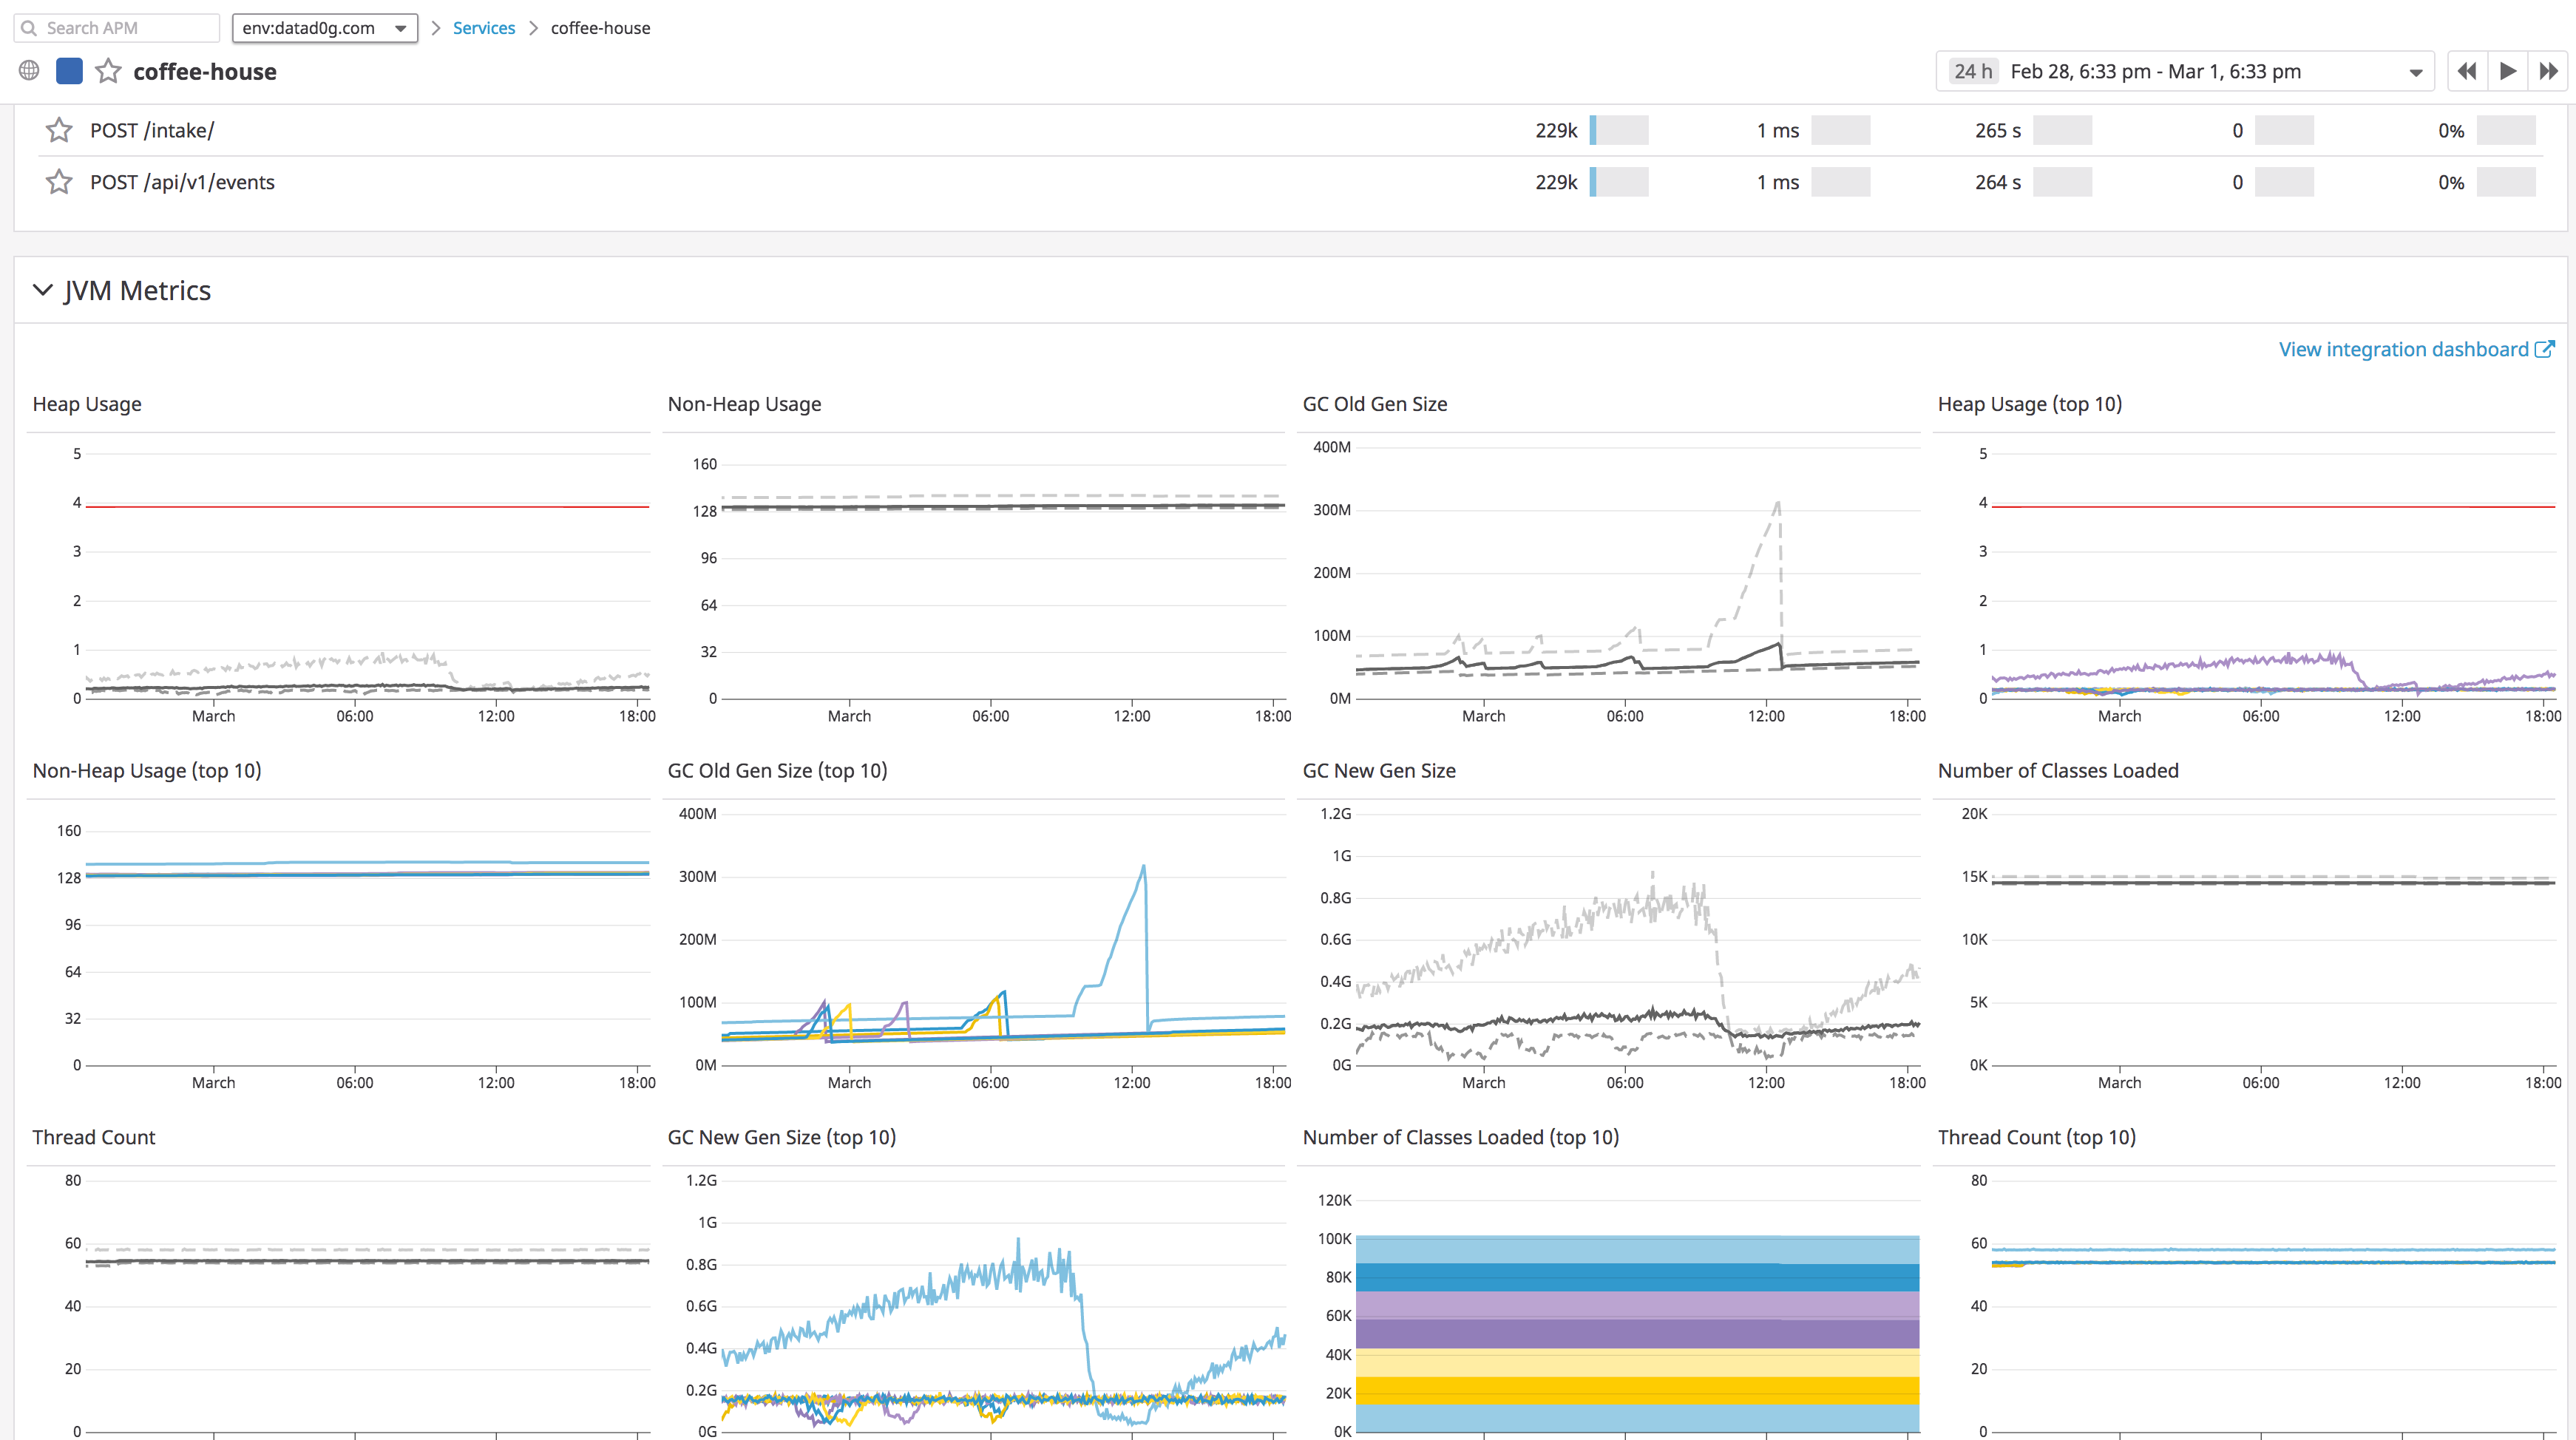Click coffee-house breadcrumb text
Image resolution: width=2576 pixels, height=1440 pixels.
(x=600, y=28)
